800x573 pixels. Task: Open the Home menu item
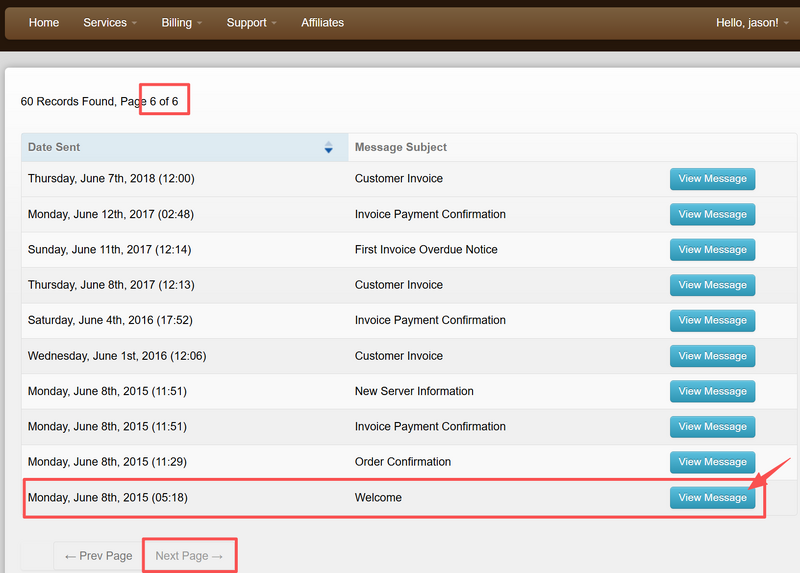[44, 22]
